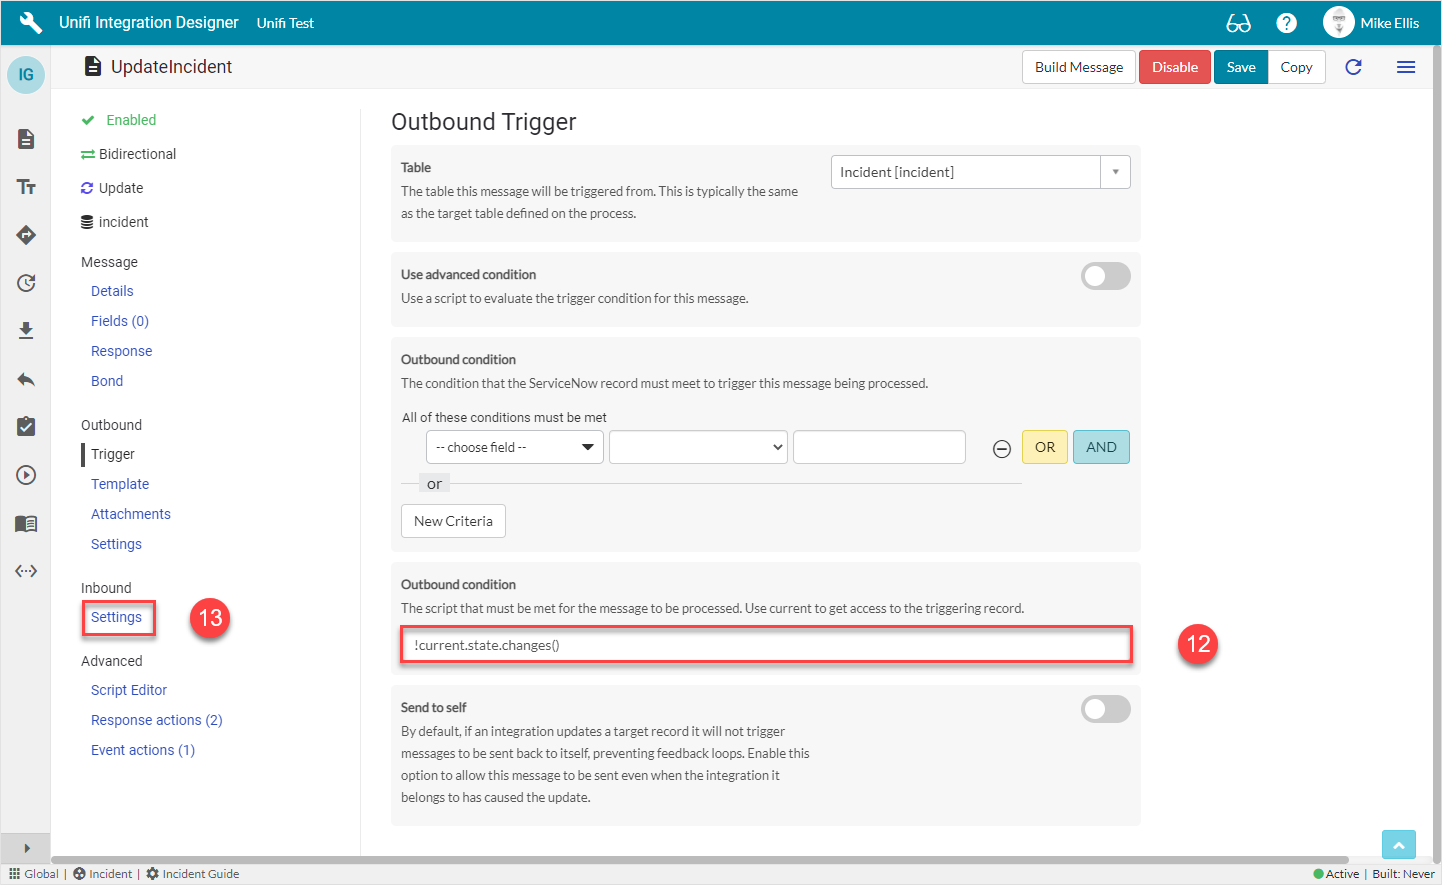Click the outbound condition script field
The width and height of the screenshot is (1442, 885).
[766, 645]
